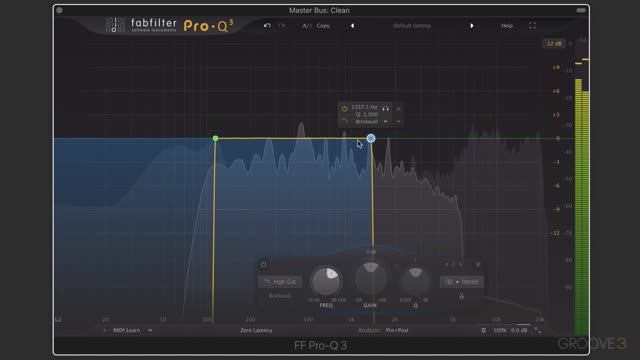Click the Q knob
640x360 pixels.
pyautogui.click(x=416, y=281)
